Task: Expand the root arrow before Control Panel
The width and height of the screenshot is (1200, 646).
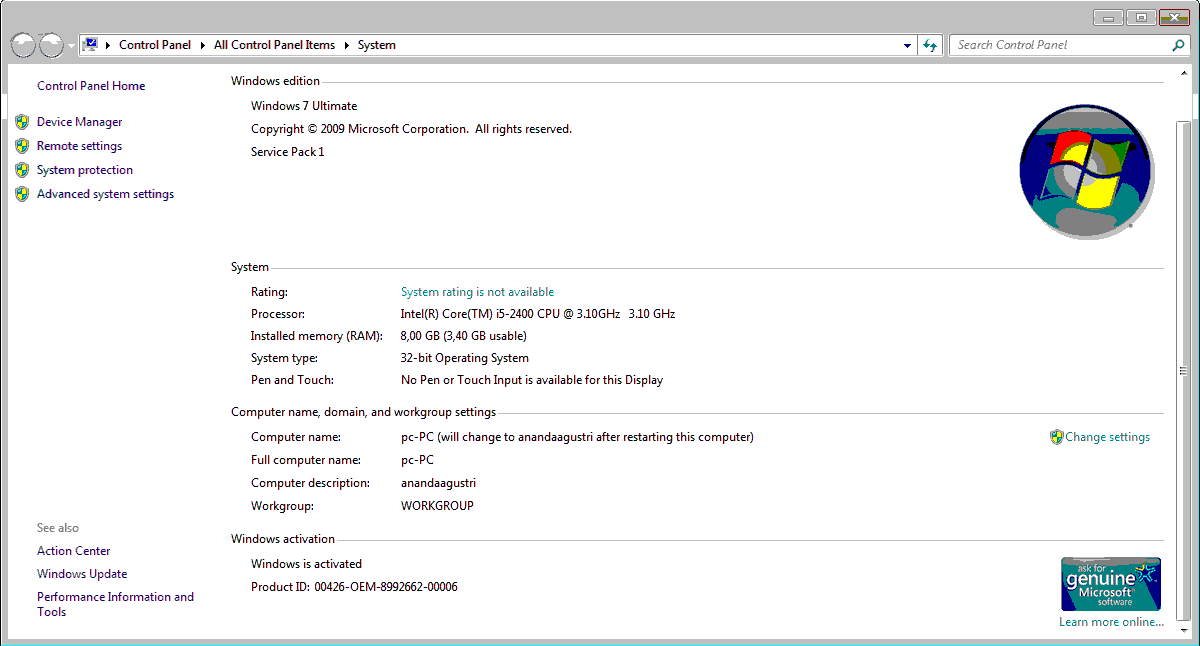Action: tap(108, 45)
